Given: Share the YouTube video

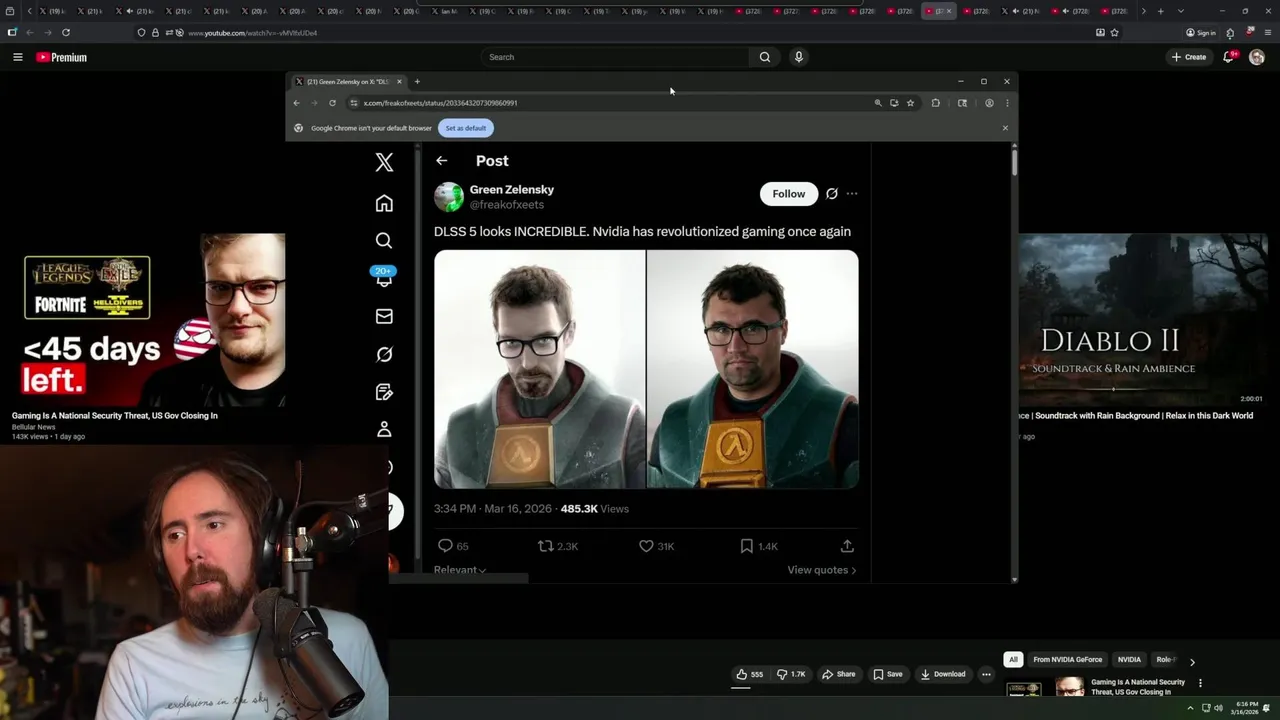Looking at the screenshot, I should tap(839, 674).
